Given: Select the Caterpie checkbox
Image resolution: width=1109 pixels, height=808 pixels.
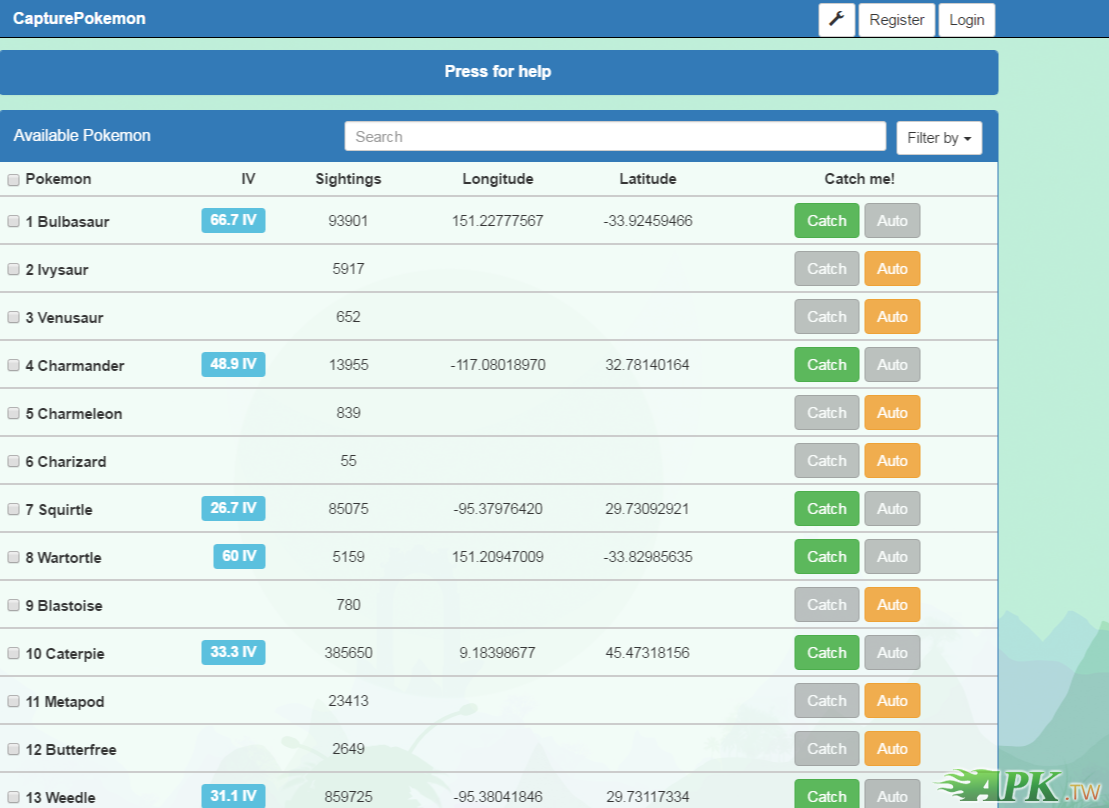Looking at the screenshot, I should pos(14,653).
